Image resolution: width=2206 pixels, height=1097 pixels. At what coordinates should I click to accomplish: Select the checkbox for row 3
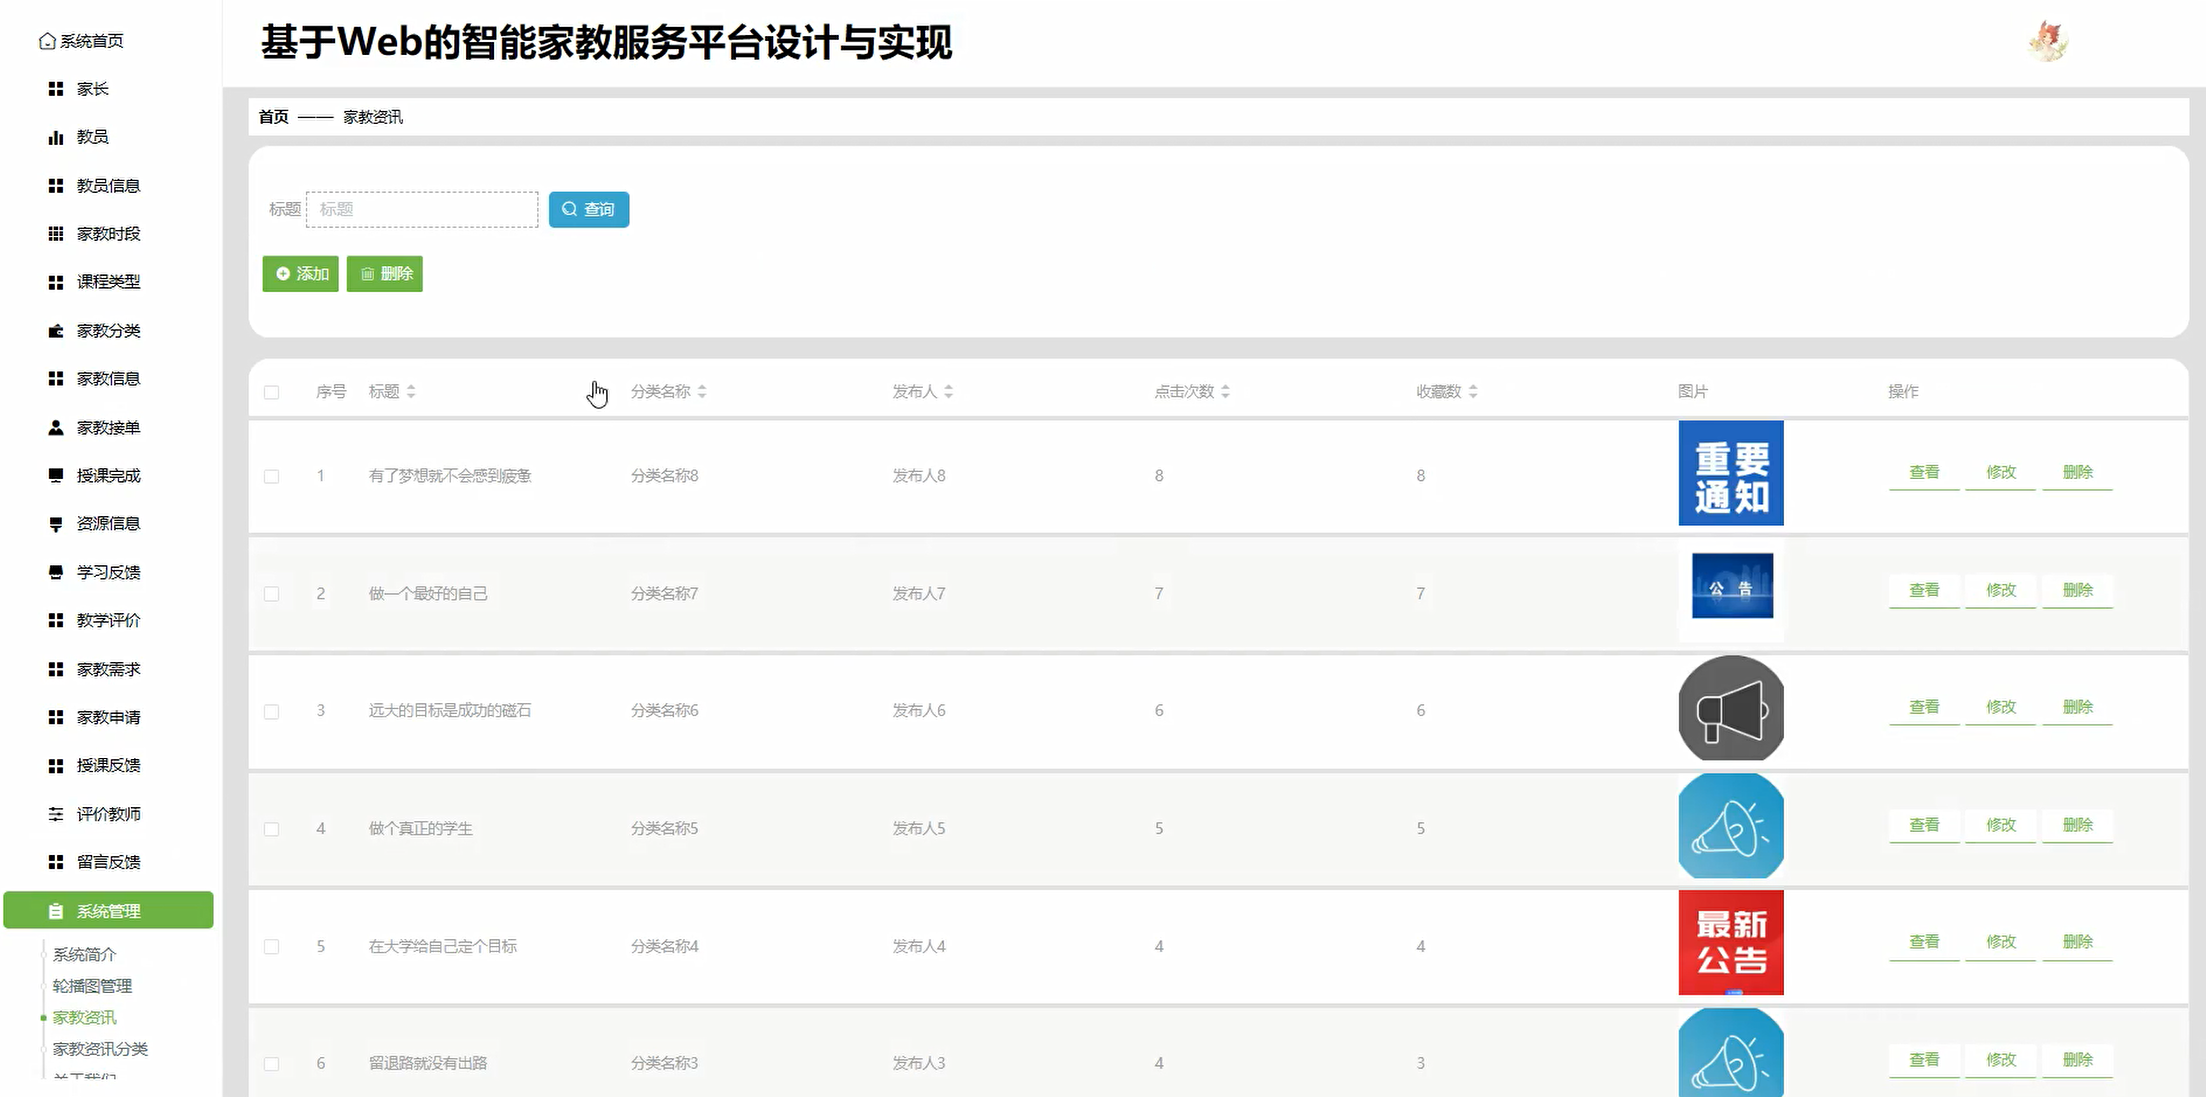tap(271, 711)
